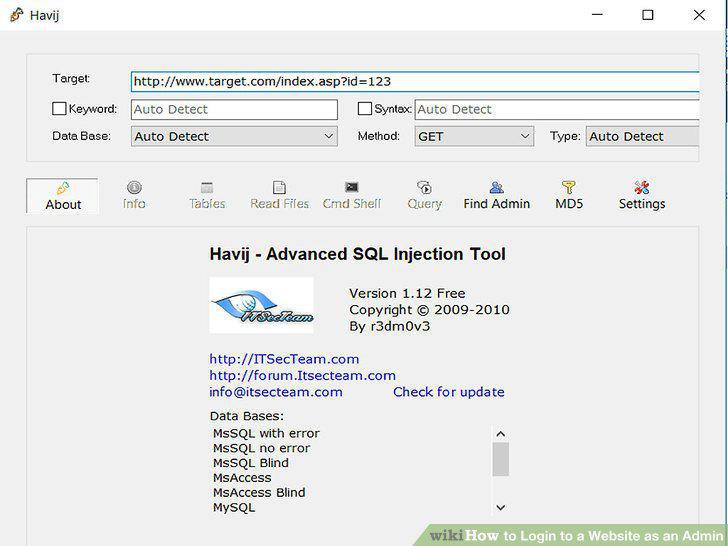
Task: Select 'MsAccess Blind' database entry
Action: (x=259, y=493)
